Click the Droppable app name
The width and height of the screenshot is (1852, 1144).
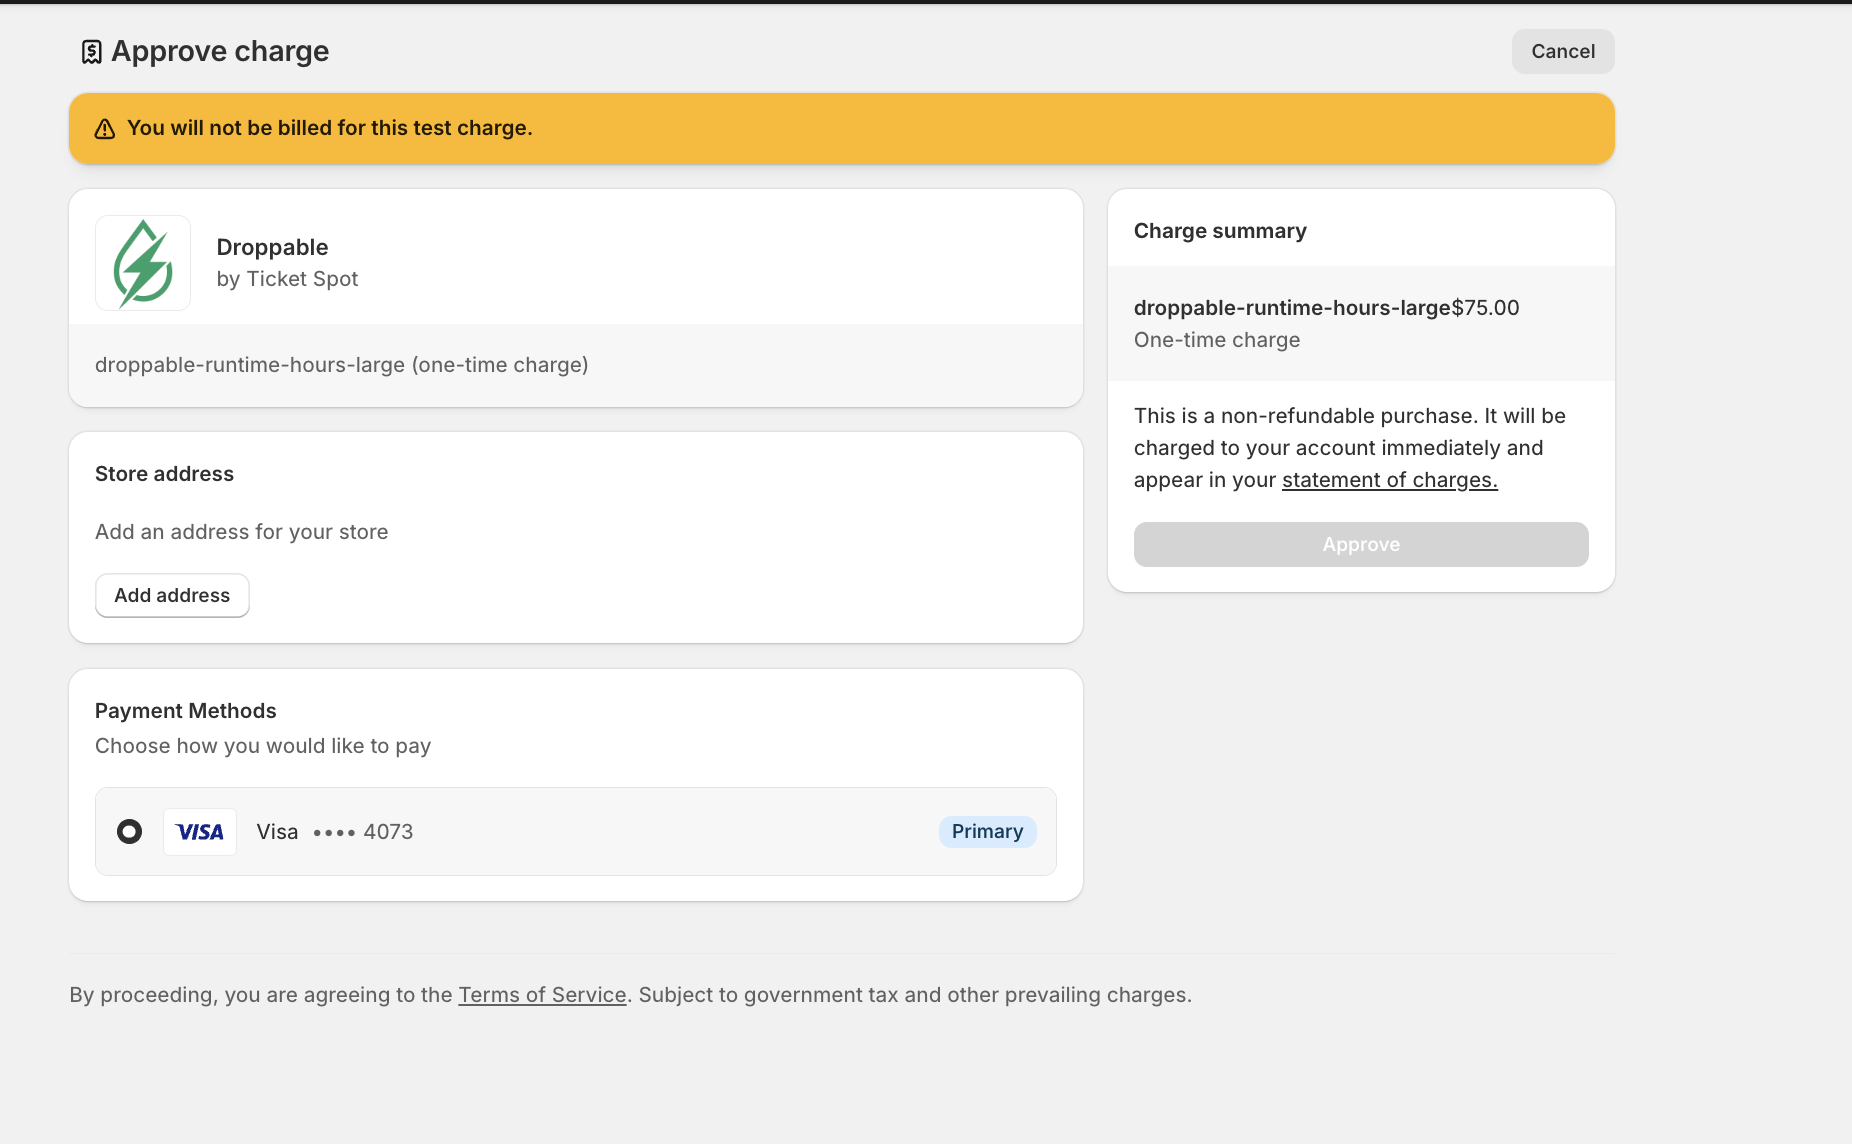pyautogui.click(x=272, y=247)
